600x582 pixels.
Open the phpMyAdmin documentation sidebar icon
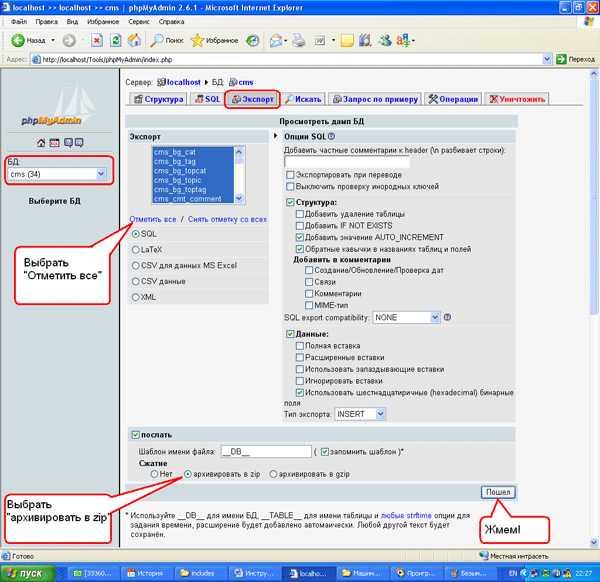click(68, 143)
